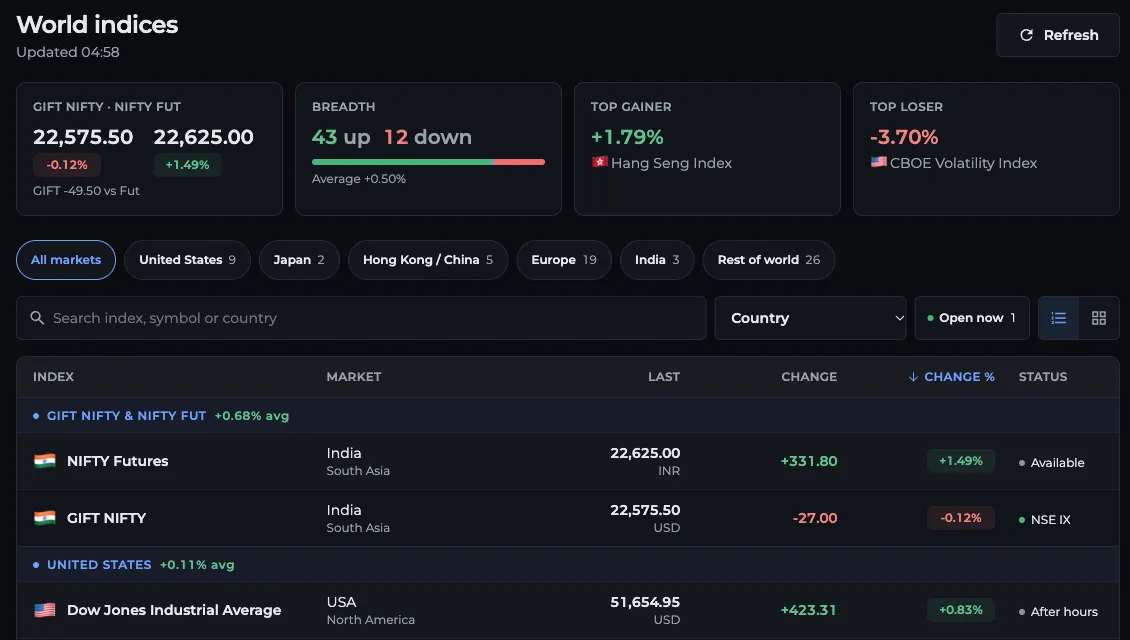
Task: Click the +1.79% top gainer value
Action: pyautogui.click(x=627, y=137)
